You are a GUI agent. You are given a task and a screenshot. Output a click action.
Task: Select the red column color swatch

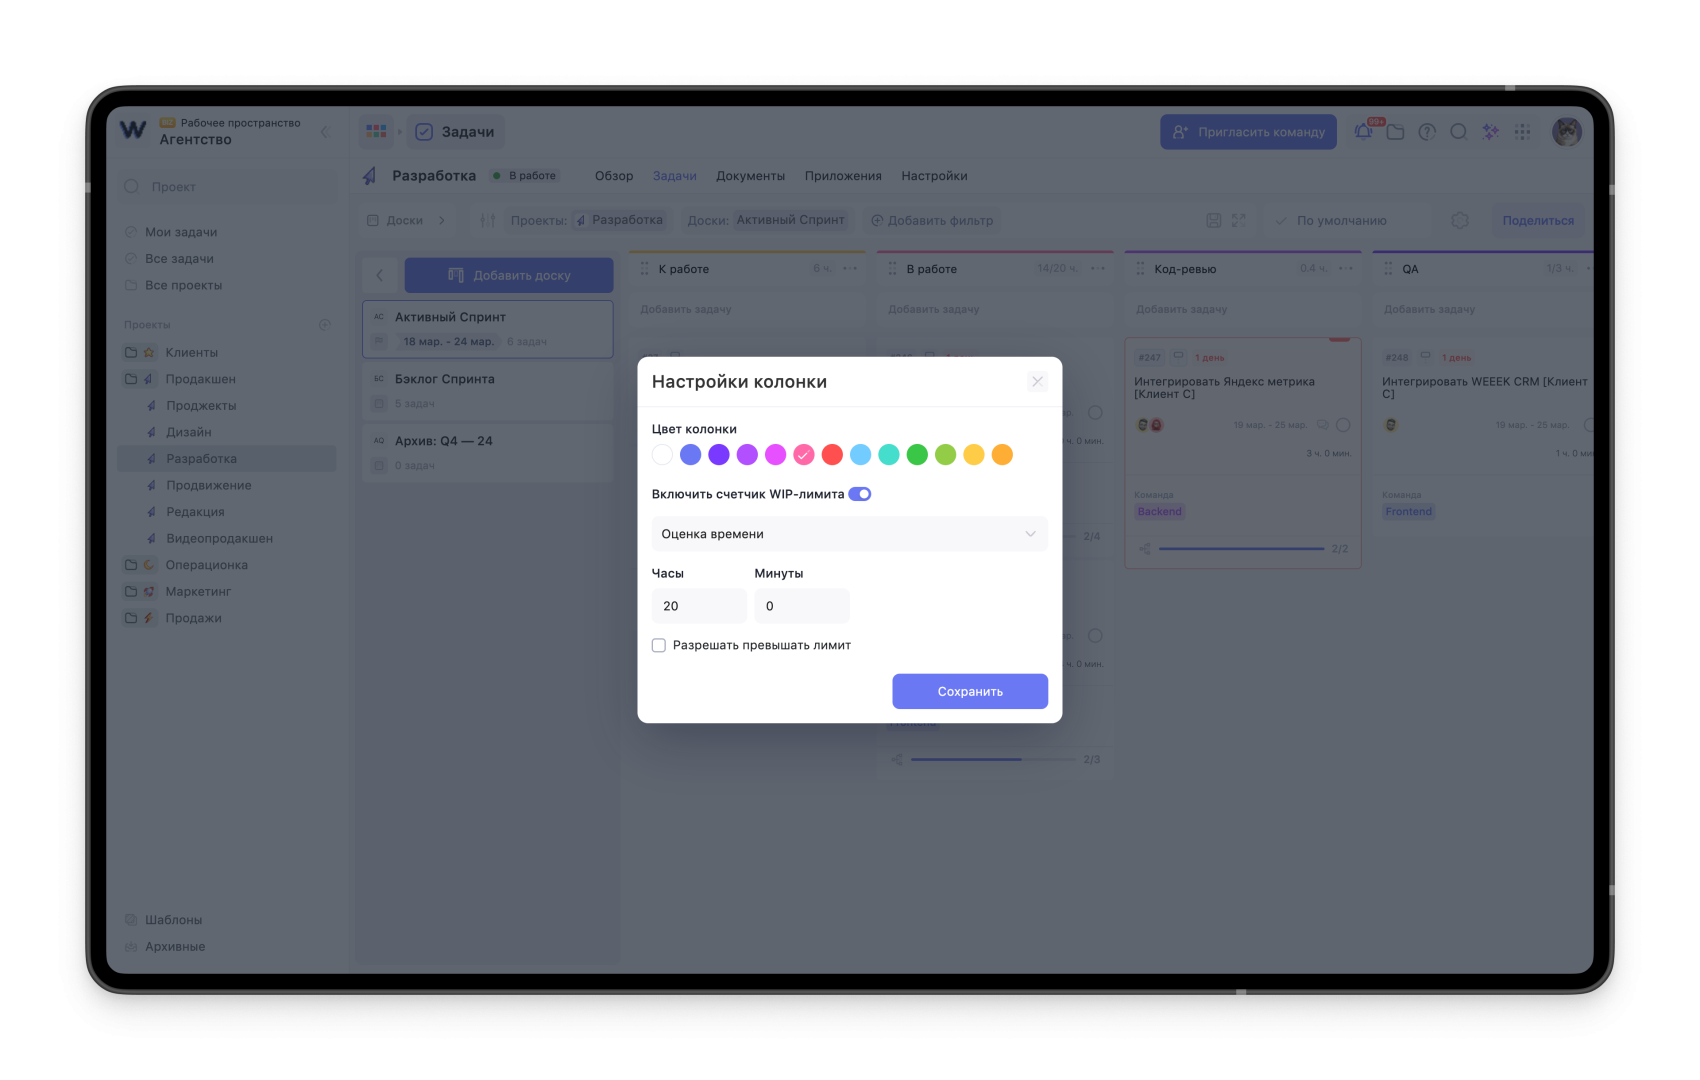[x=832, y=455]
